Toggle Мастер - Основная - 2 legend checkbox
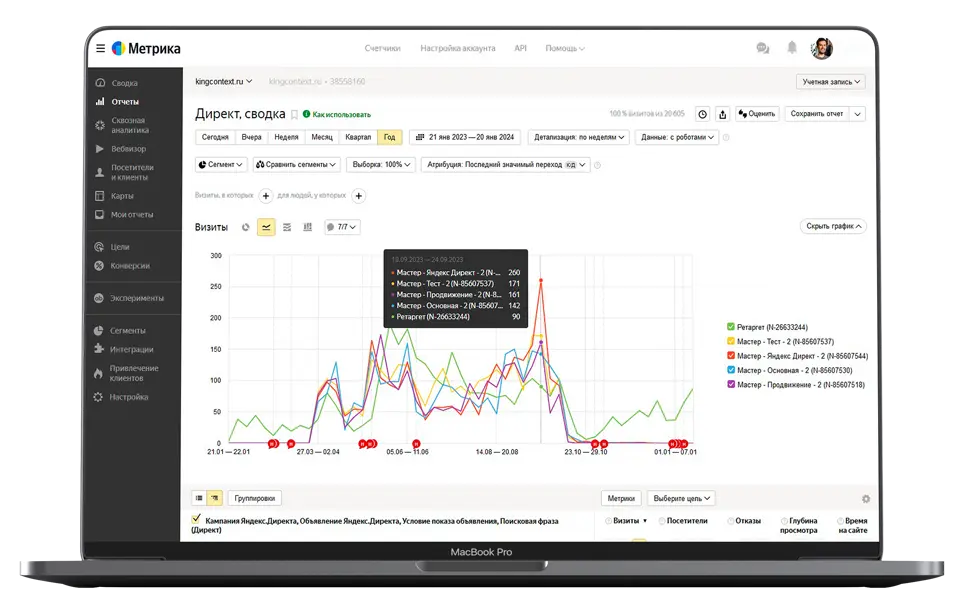Viewport: 960px width, 609px height. (x=731, y=370)
